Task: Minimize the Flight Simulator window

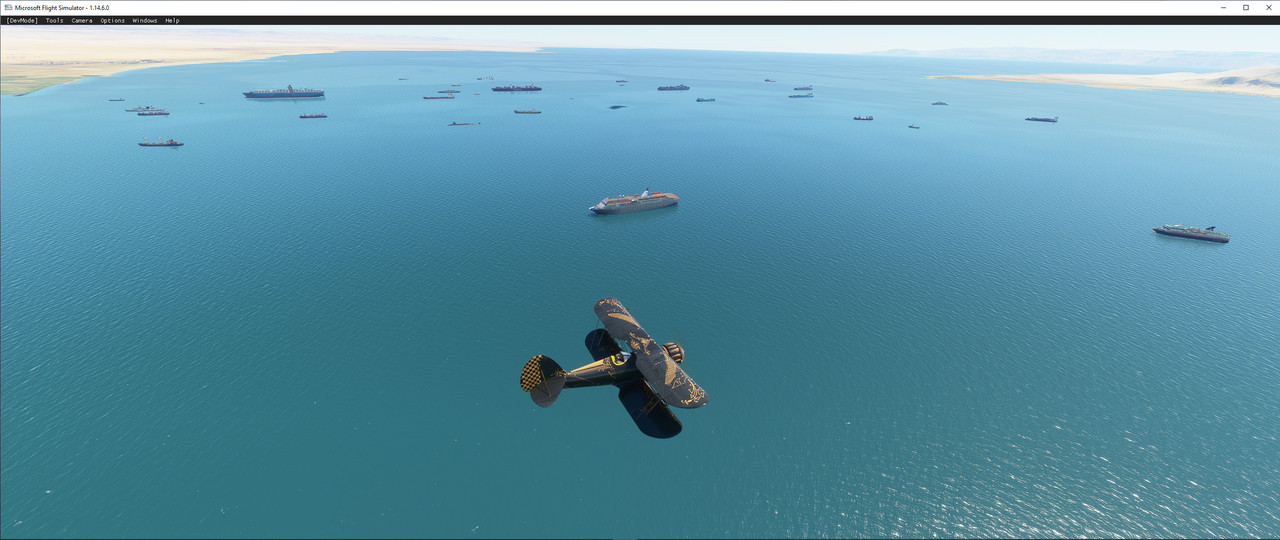Action: [1224, 7]
